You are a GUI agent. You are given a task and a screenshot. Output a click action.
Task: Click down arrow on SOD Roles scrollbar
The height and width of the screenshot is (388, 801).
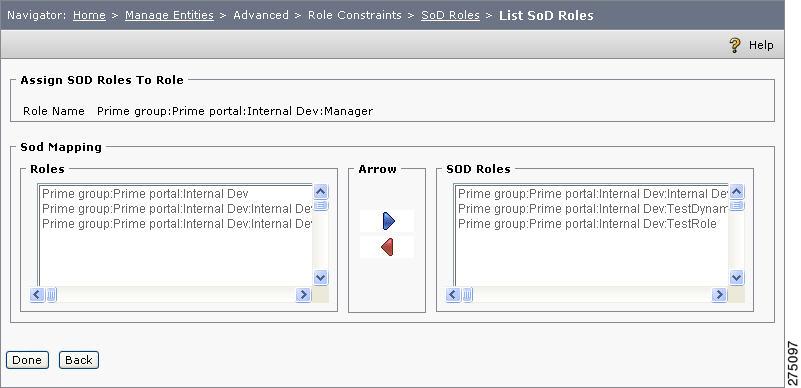pyautogui.click(x=736, y=278)
